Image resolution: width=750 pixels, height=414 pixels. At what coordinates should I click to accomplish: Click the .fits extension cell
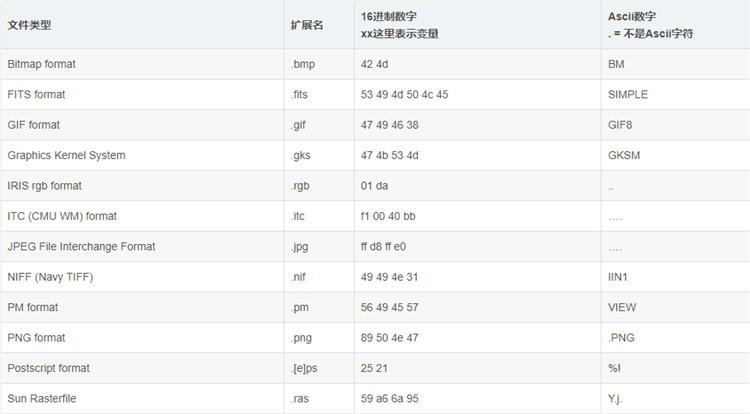(301, 94)
